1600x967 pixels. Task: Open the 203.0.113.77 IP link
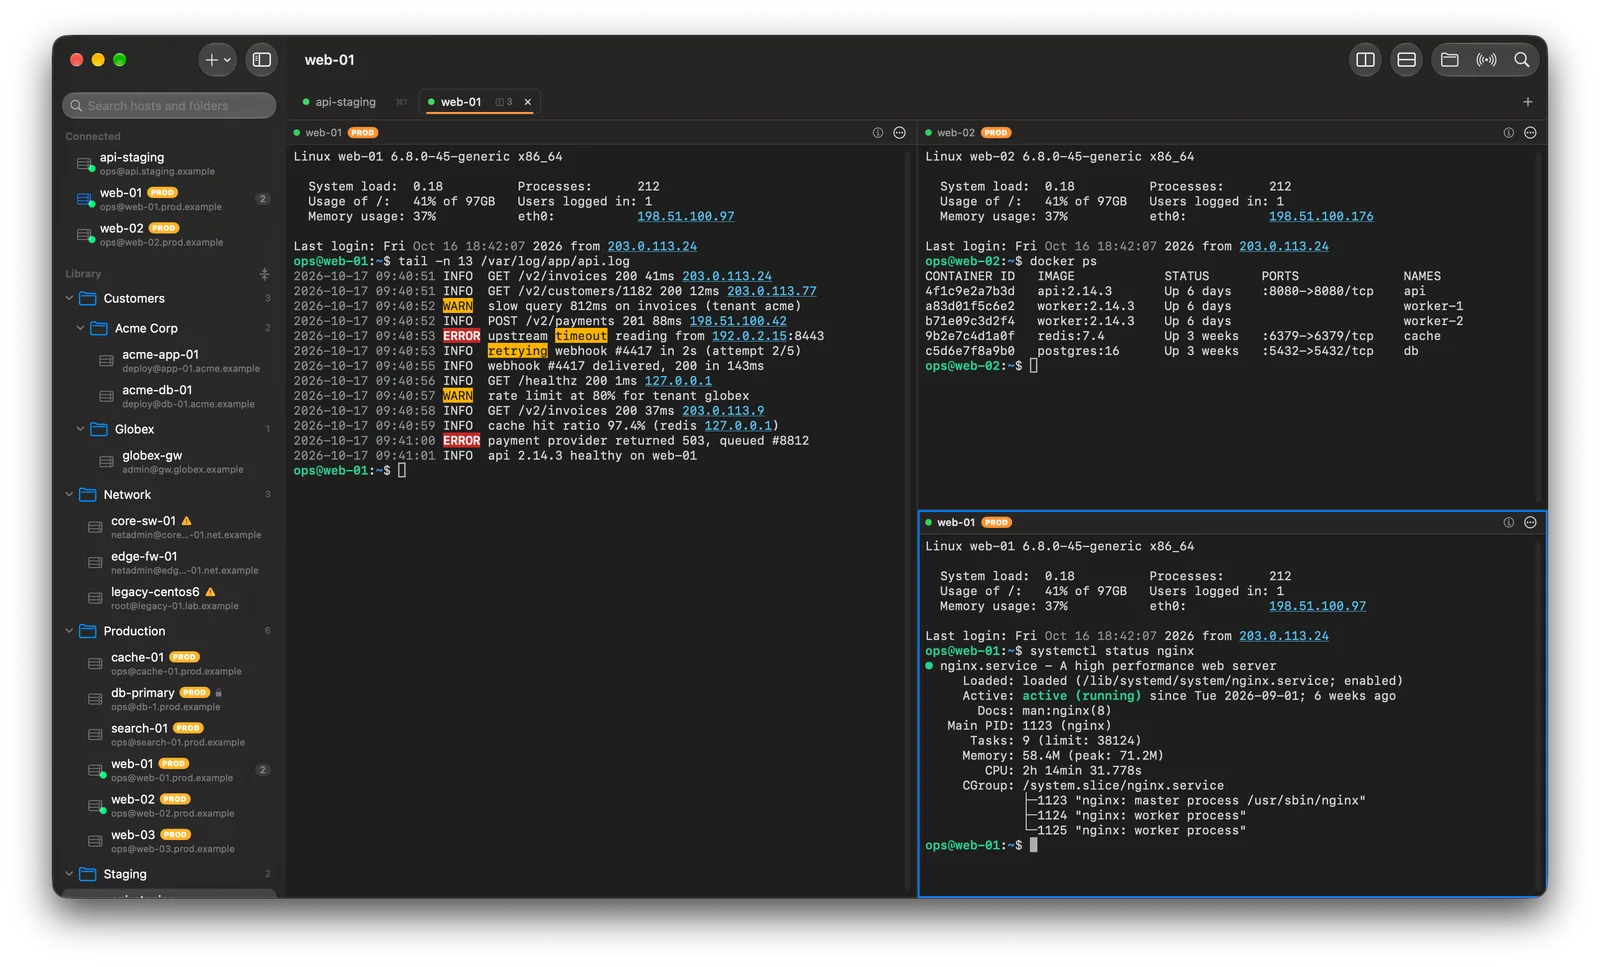click(772, 292)
